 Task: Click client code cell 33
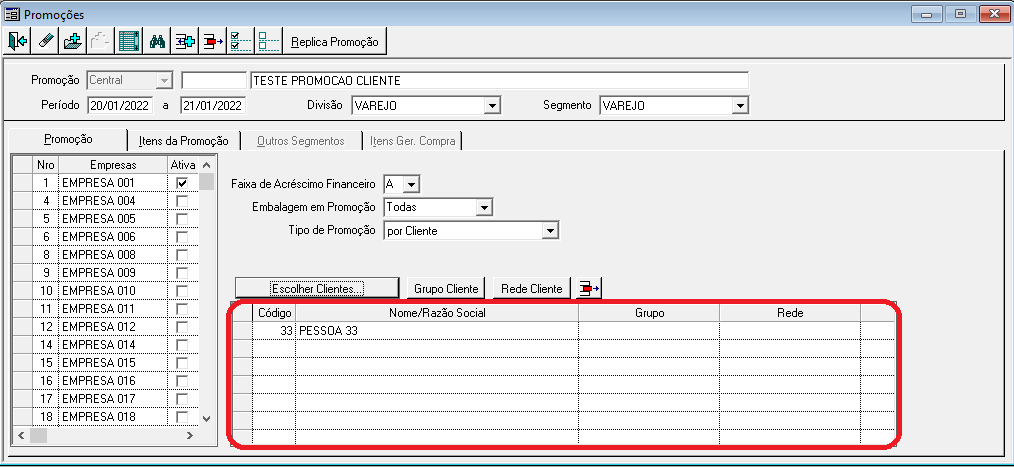(x=275, y=331)
